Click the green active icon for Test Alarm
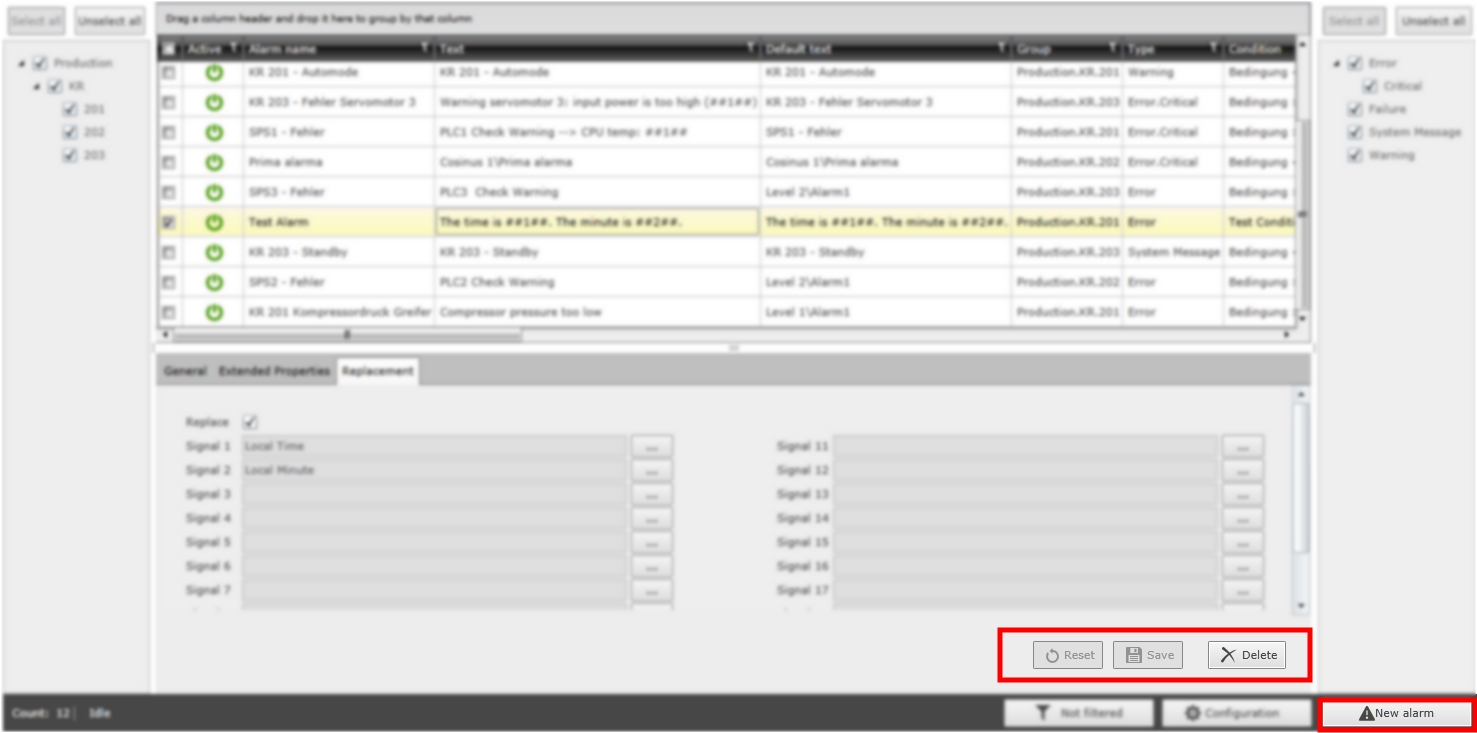 [x=213, y=222]
